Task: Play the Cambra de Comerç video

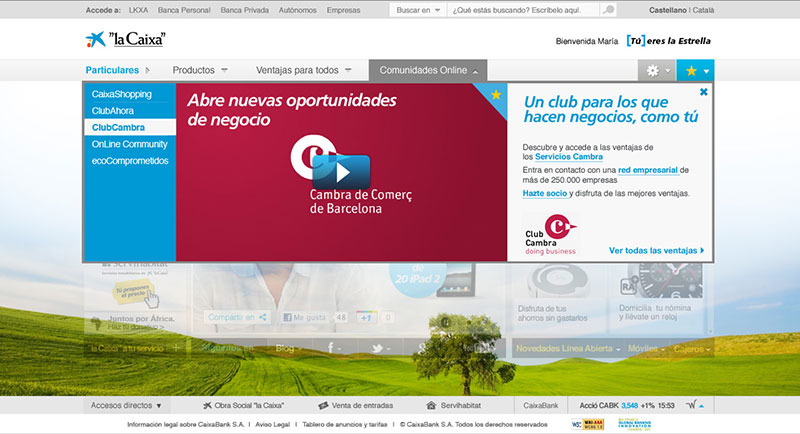Action: point(341,172)
